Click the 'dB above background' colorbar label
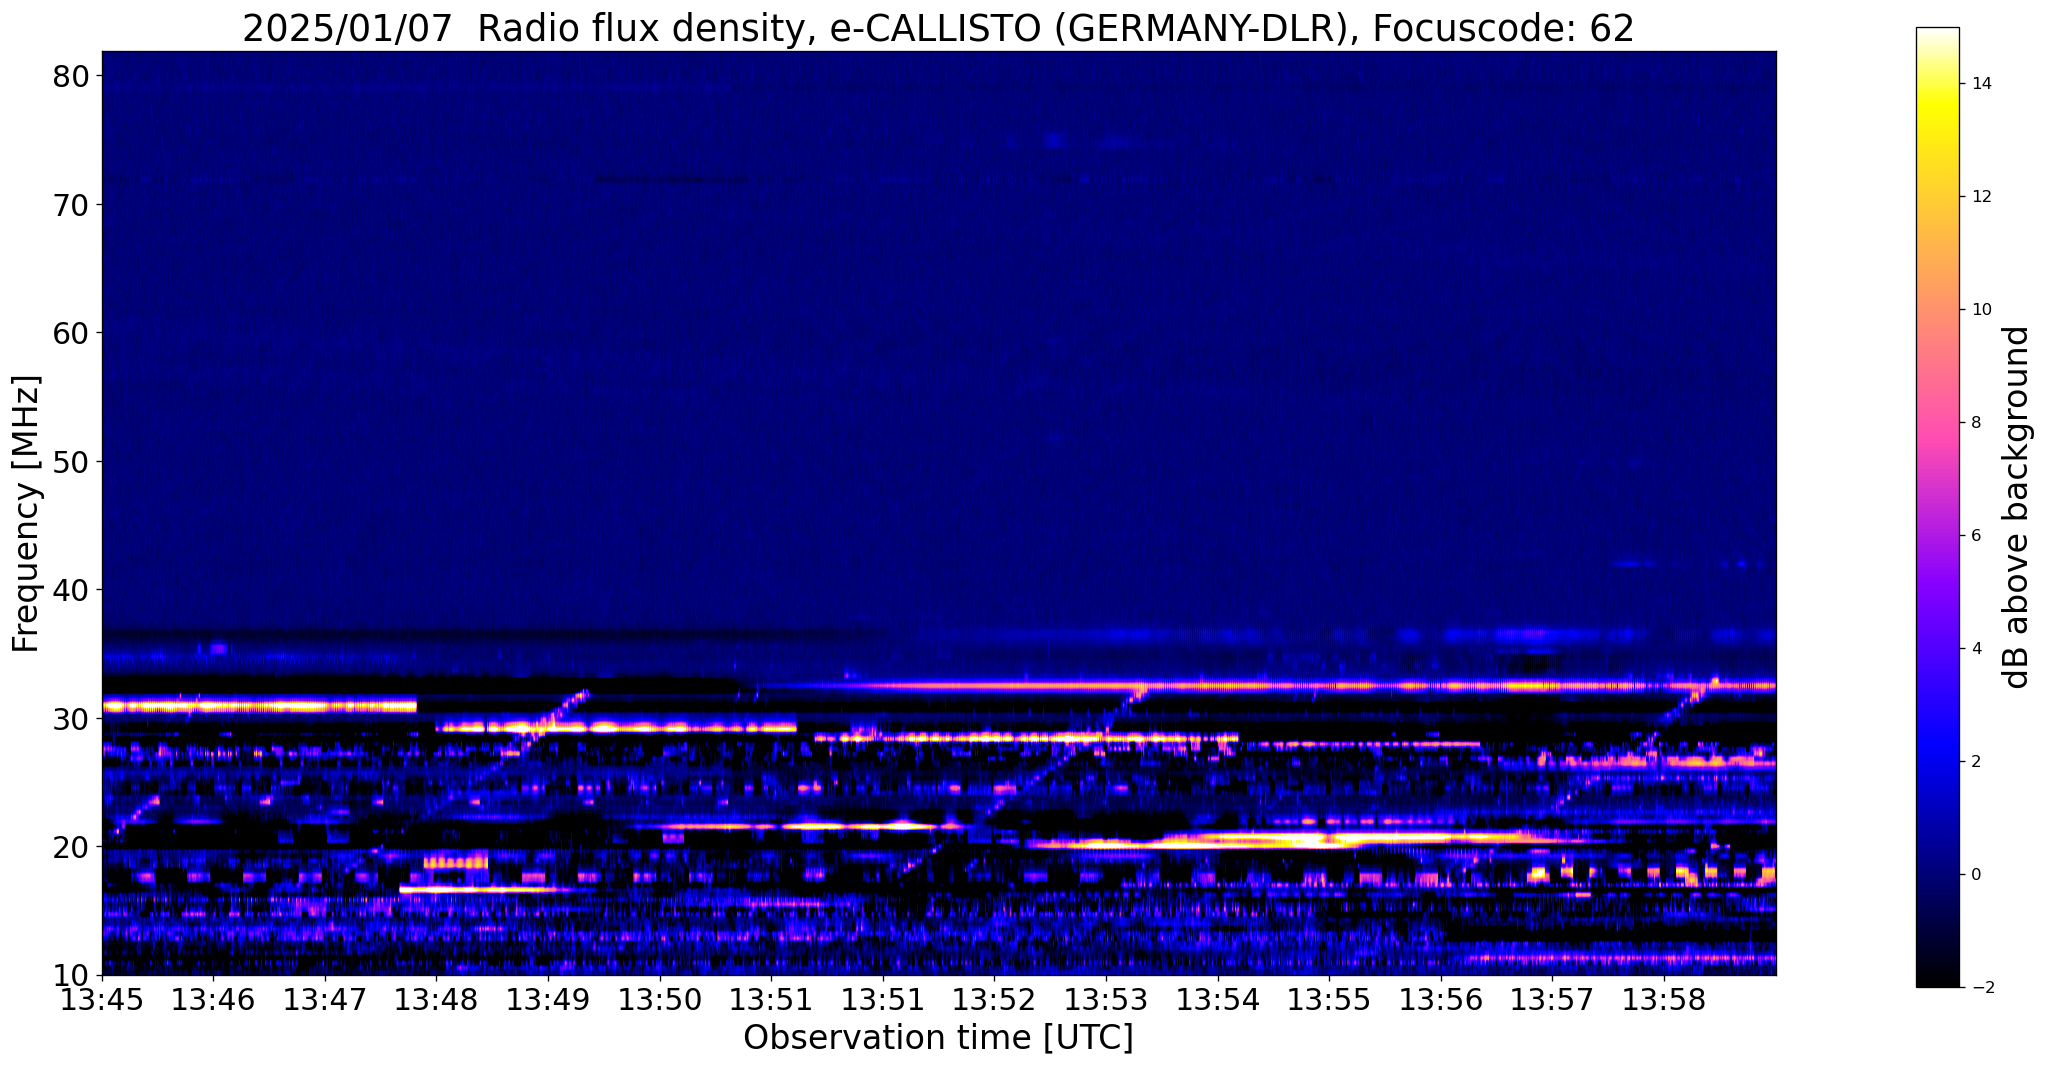 (x=2017, y=507)
